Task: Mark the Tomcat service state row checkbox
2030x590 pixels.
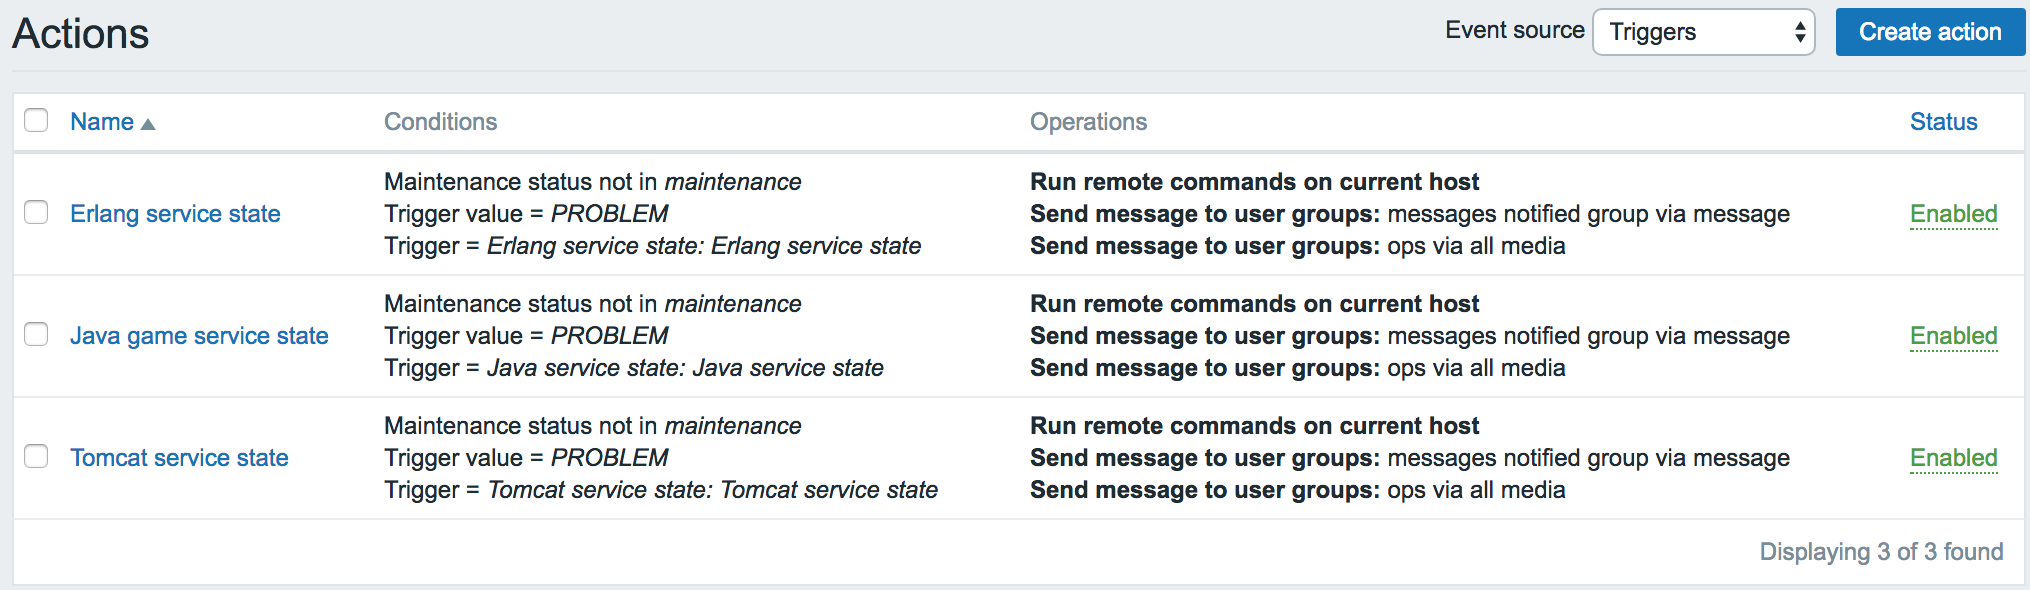Action: click(x=36, y=457)
